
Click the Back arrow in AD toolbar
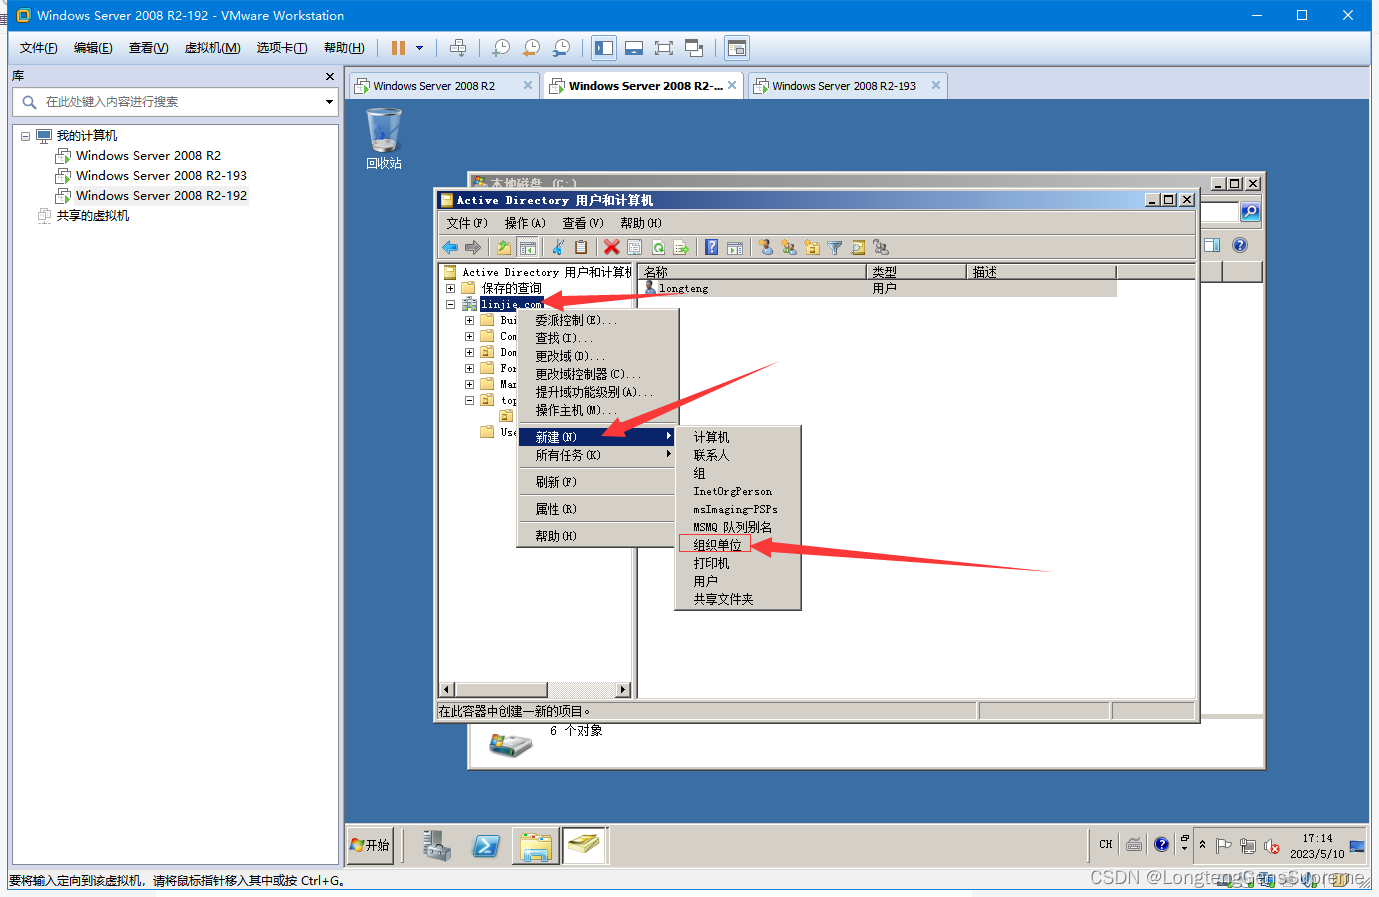tap(450, 247)
